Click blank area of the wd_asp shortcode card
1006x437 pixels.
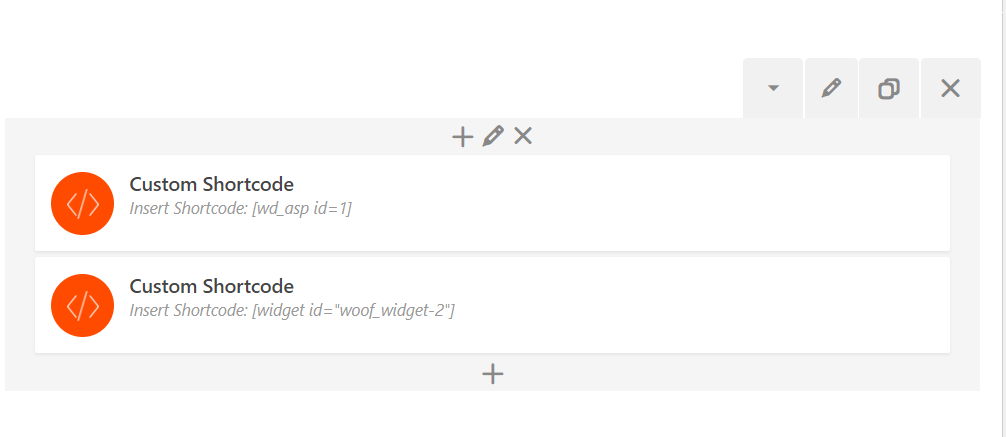tap(650, 203)
